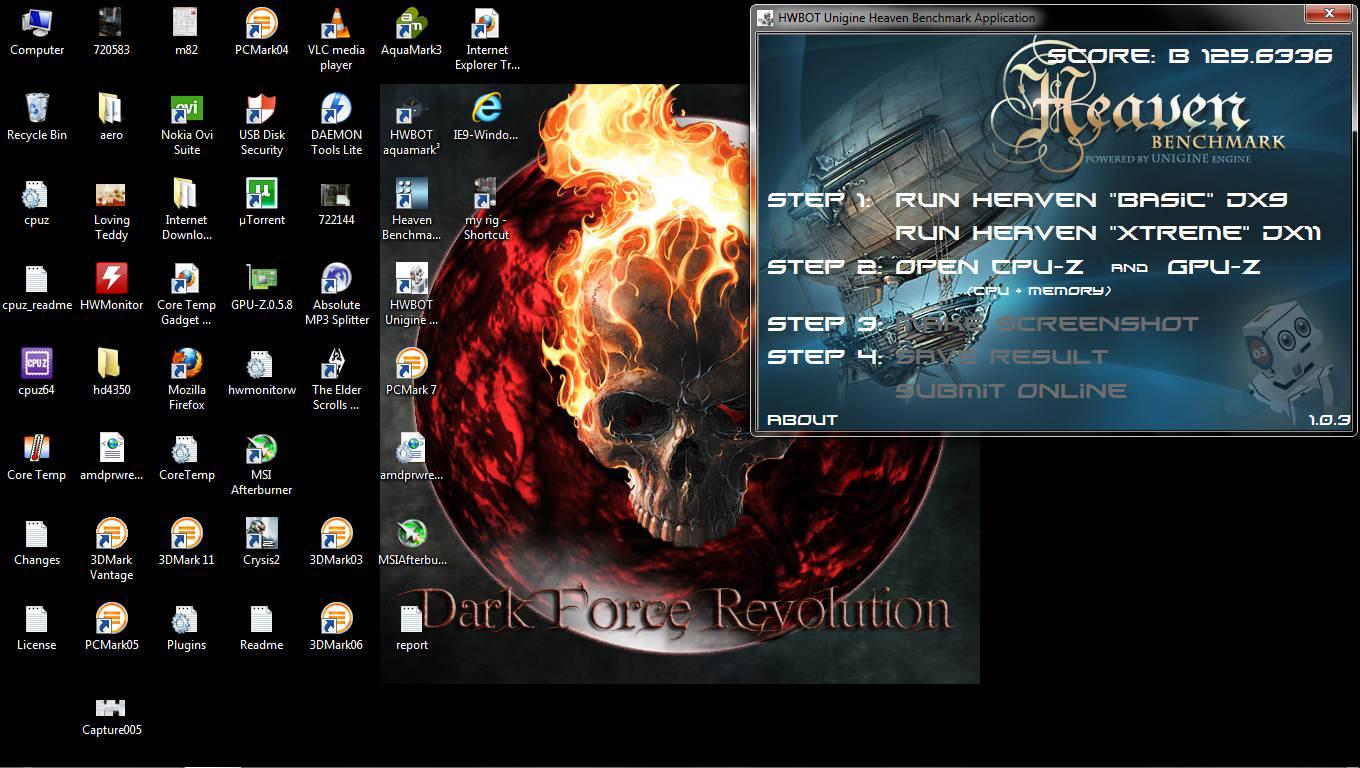Open the Recycle Bin icon
This screenshot has width=1360, height=768.
pos(37,118)
